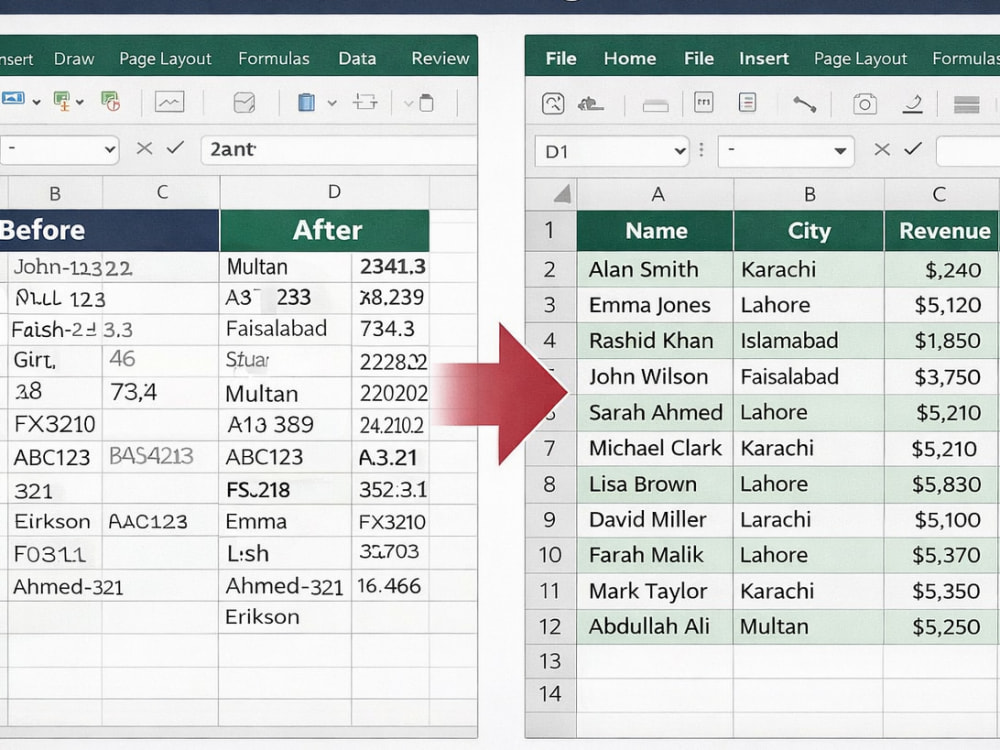Screen dimensions: 1000x750
Task: Click the After header cell
Action: (325, 230)
